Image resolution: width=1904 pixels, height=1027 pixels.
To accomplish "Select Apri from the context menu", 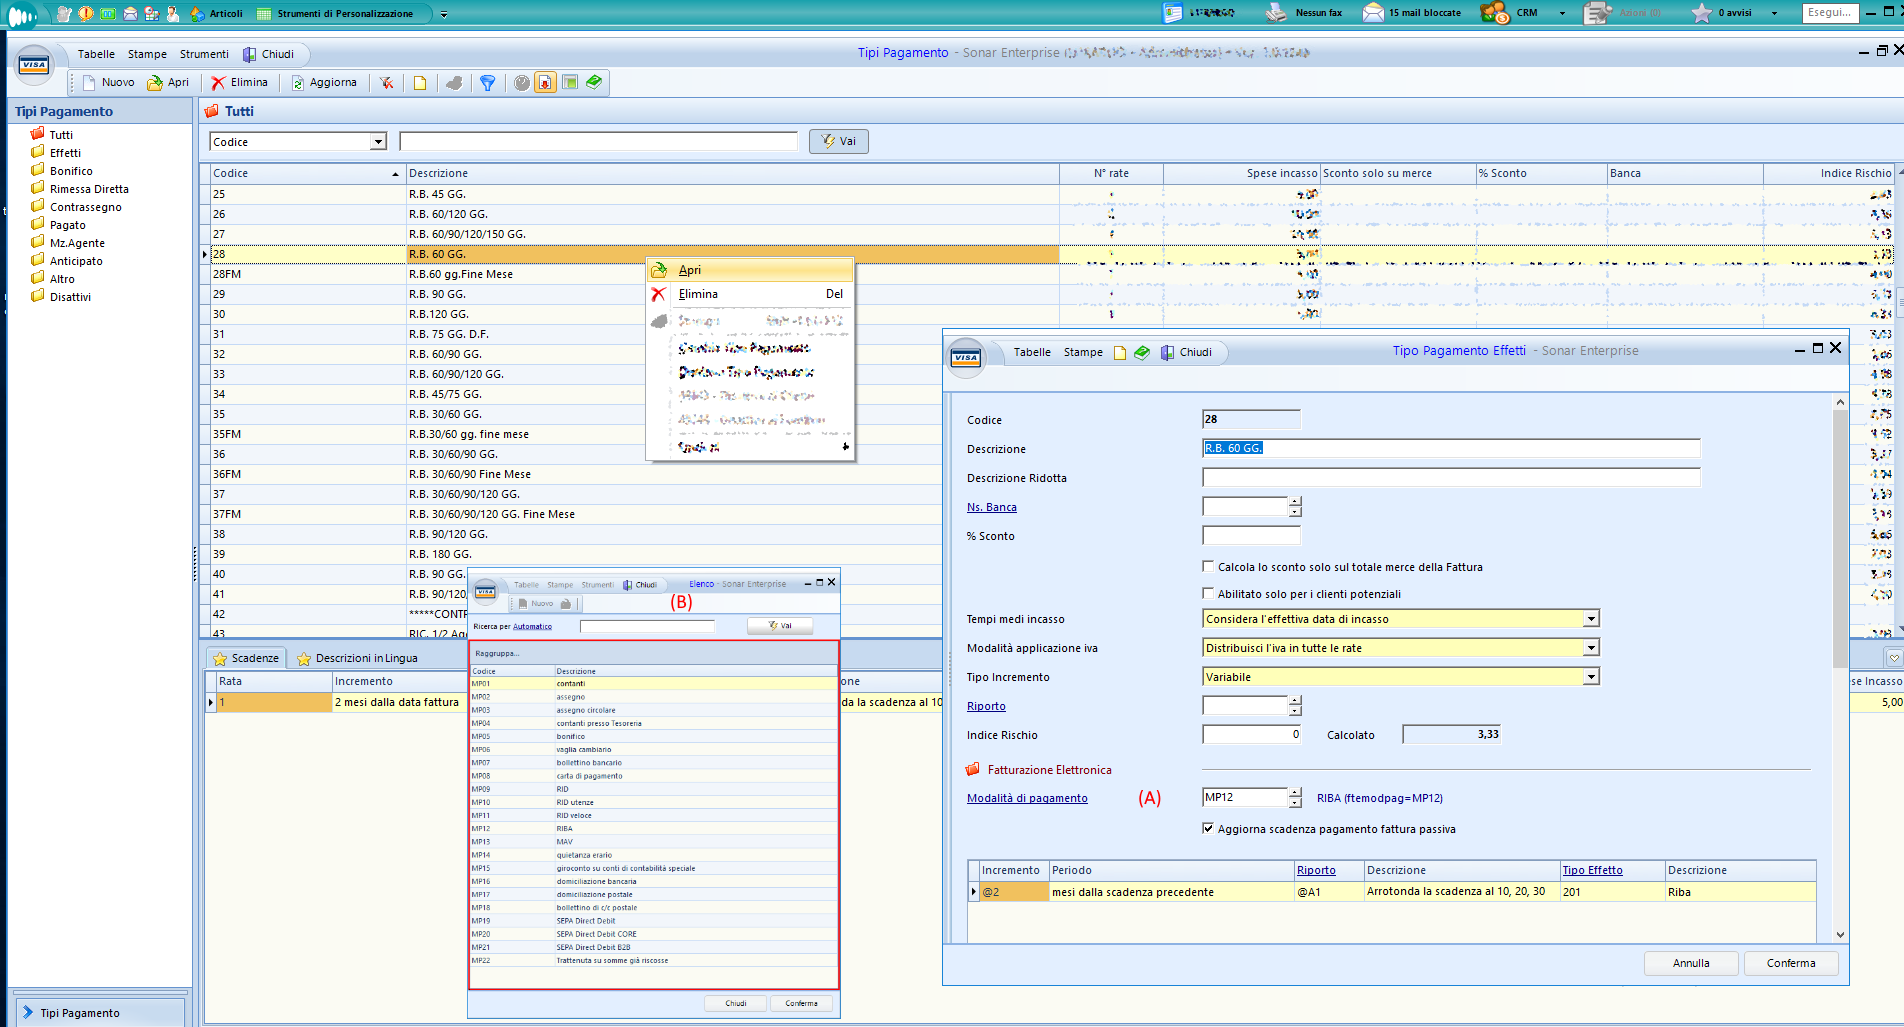I will click(x=690, y=270).
